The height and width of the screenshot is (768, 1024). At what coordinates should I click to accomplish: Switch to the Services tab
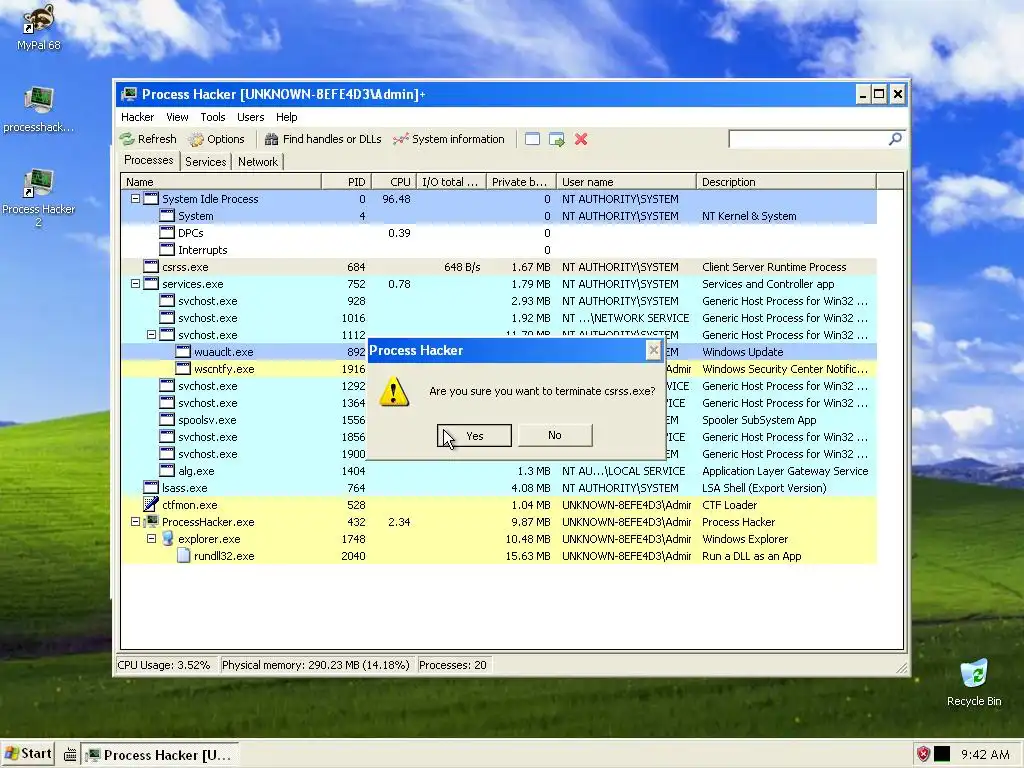point(205,162)
